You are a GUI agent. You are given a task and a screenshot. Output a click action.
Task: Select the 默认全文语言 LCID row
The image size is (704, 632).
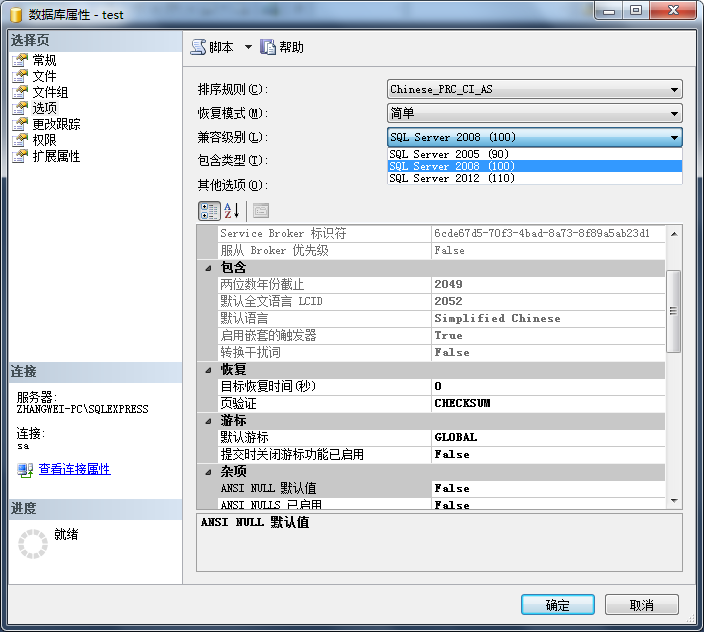(441, 302)
